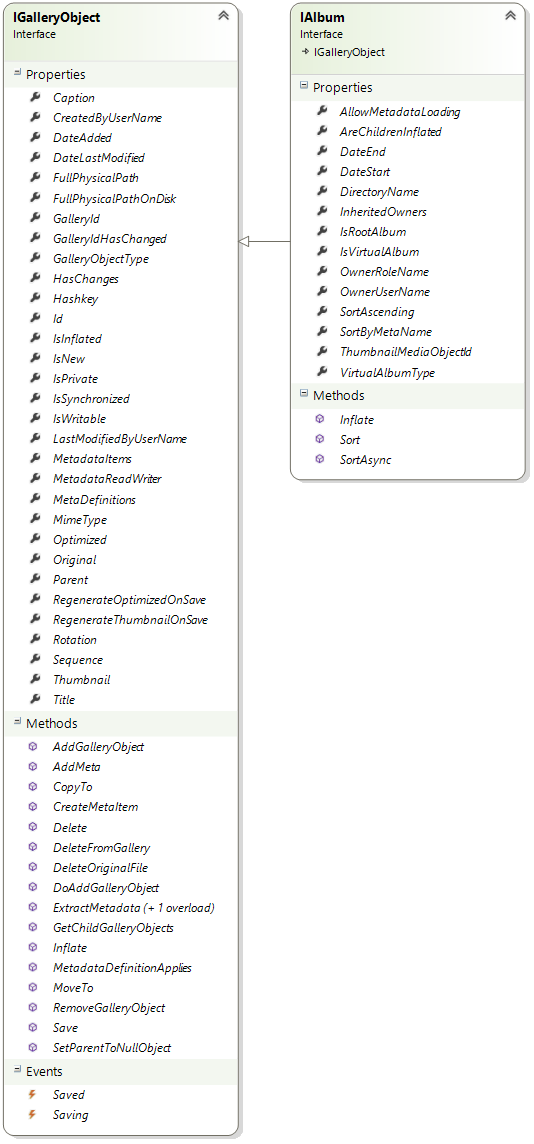
Task: Click the lightning icon next to Saving event
Action: pyautogui.click(x=32, y=1115)
